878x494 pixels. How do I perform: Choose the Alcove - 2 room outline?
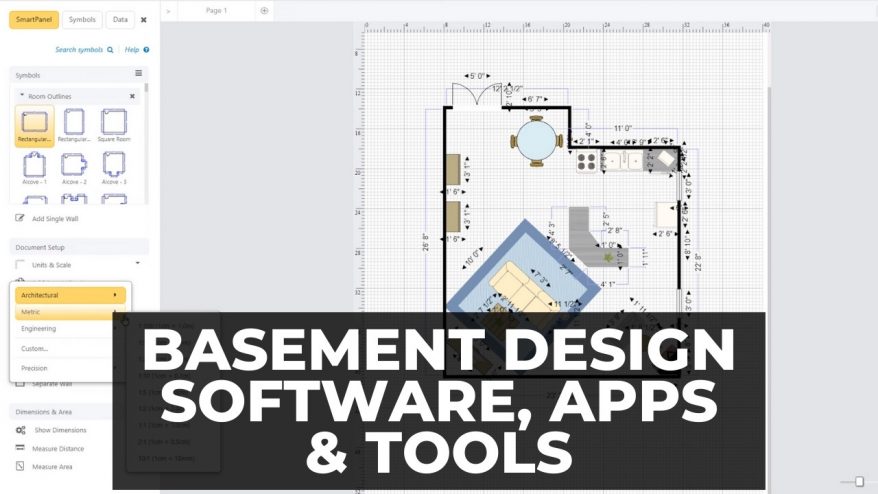(x=74, y=169)
